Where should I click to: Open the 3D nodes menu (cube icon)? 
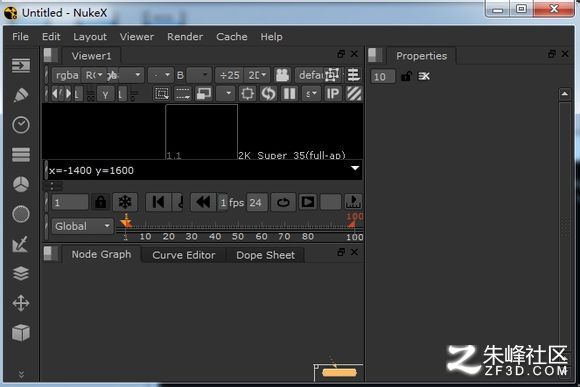tap(21, 333)
